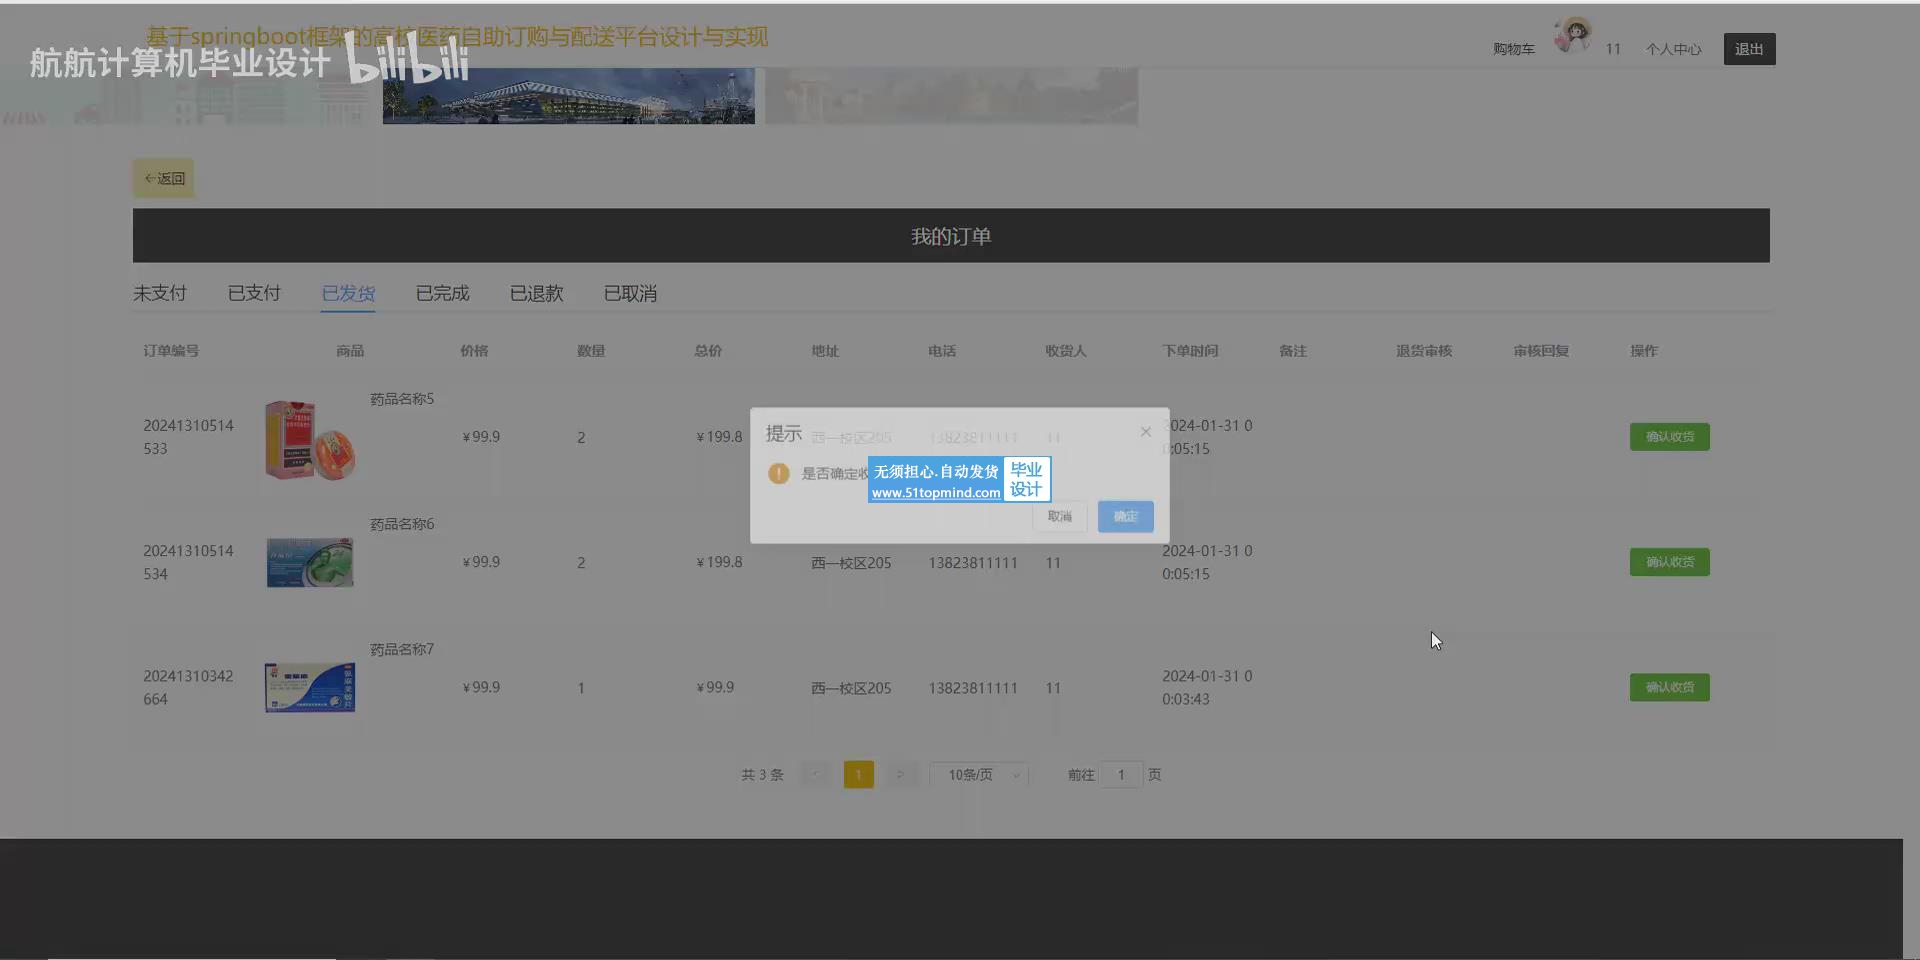This screenshot has height=960, width=1920.
Task: View the 已取消 orders tab
Action: click(630, 293)
